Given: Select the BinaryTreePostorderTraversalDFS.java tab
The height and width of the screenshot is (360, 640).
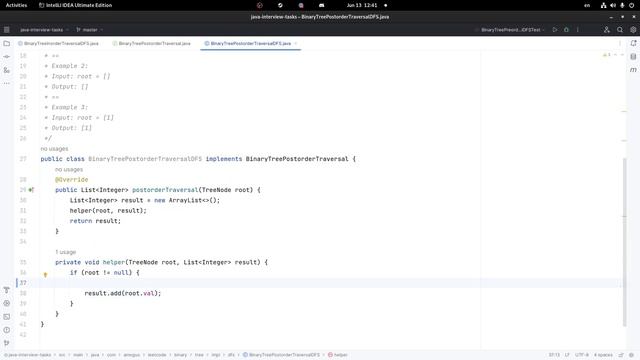Looking at the screenshot, I should [251, 43].
